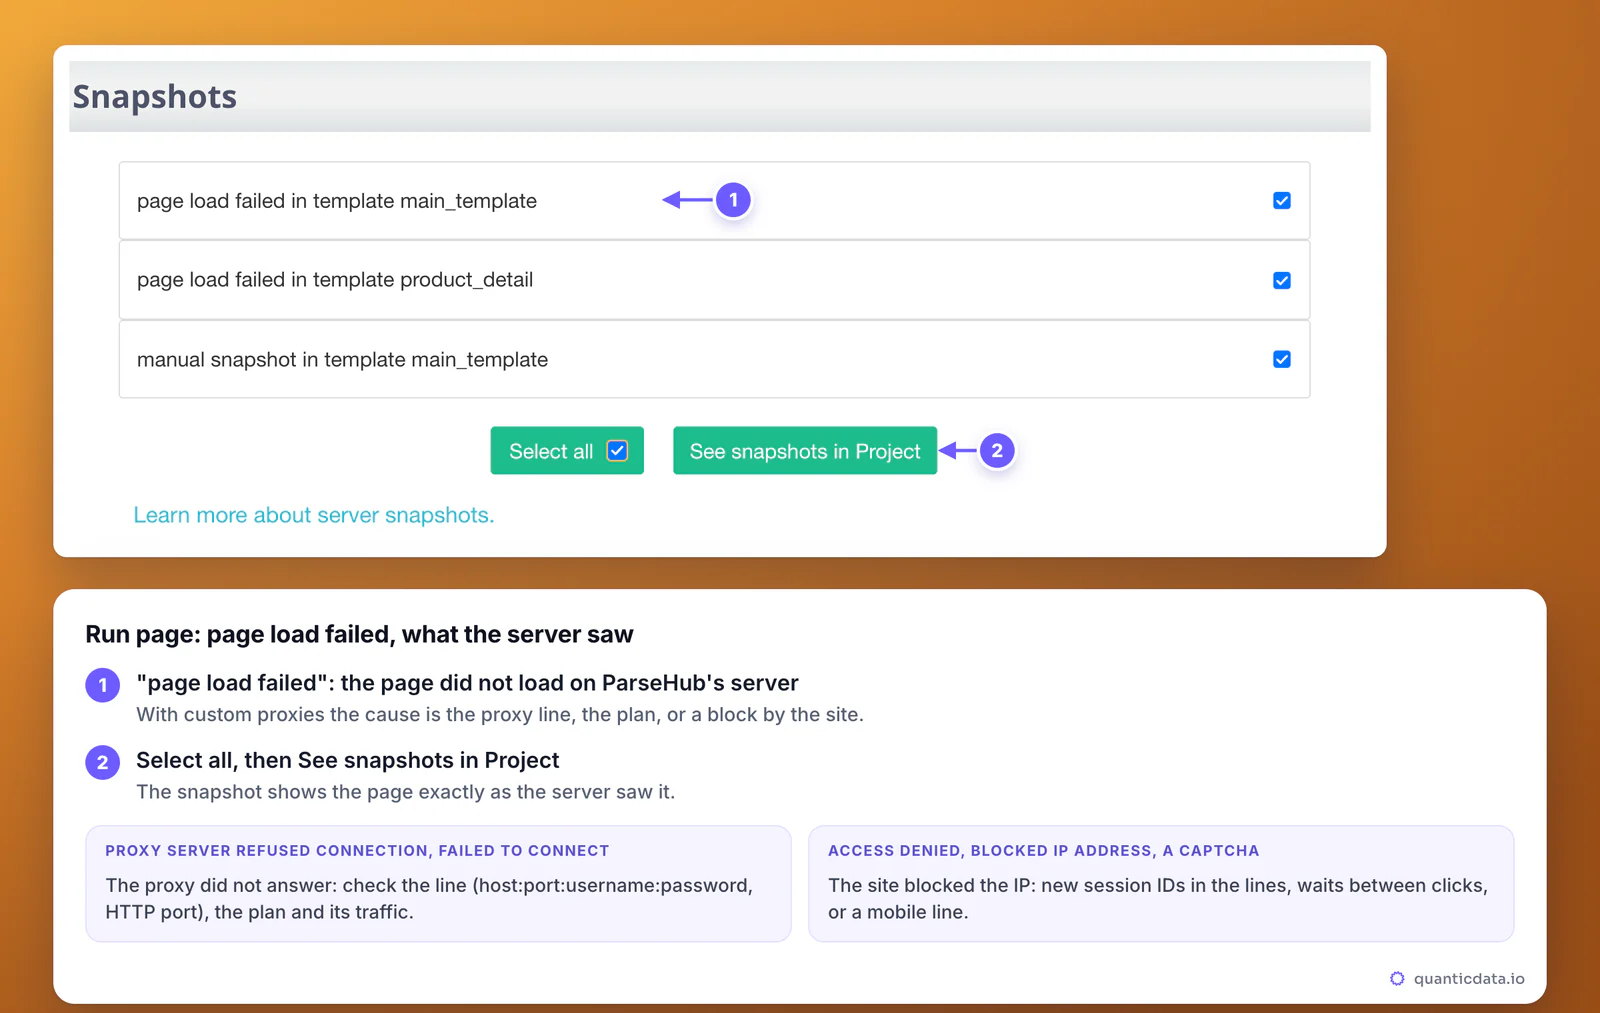Toggle the checkbox inside Select all button
Image resolution: width=1600 pixels, height=1013 pixels.
pyautogui.click(x=617, y=451)
